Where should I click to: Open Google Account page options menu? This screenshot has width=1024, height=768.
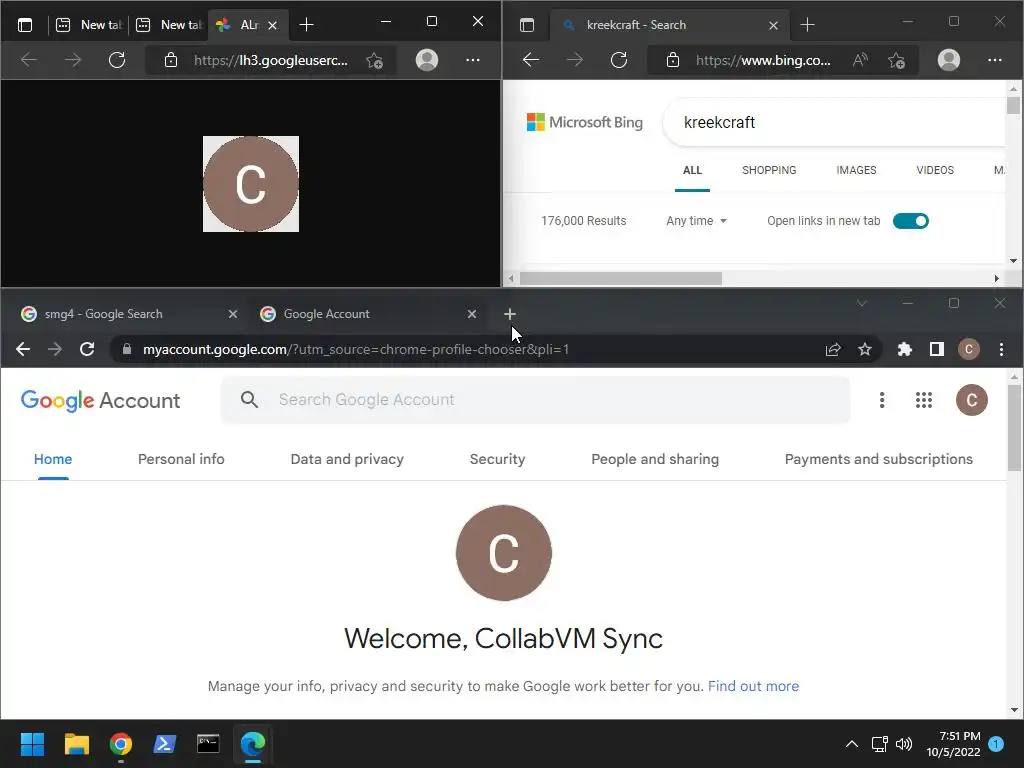(x=882, y=400)
